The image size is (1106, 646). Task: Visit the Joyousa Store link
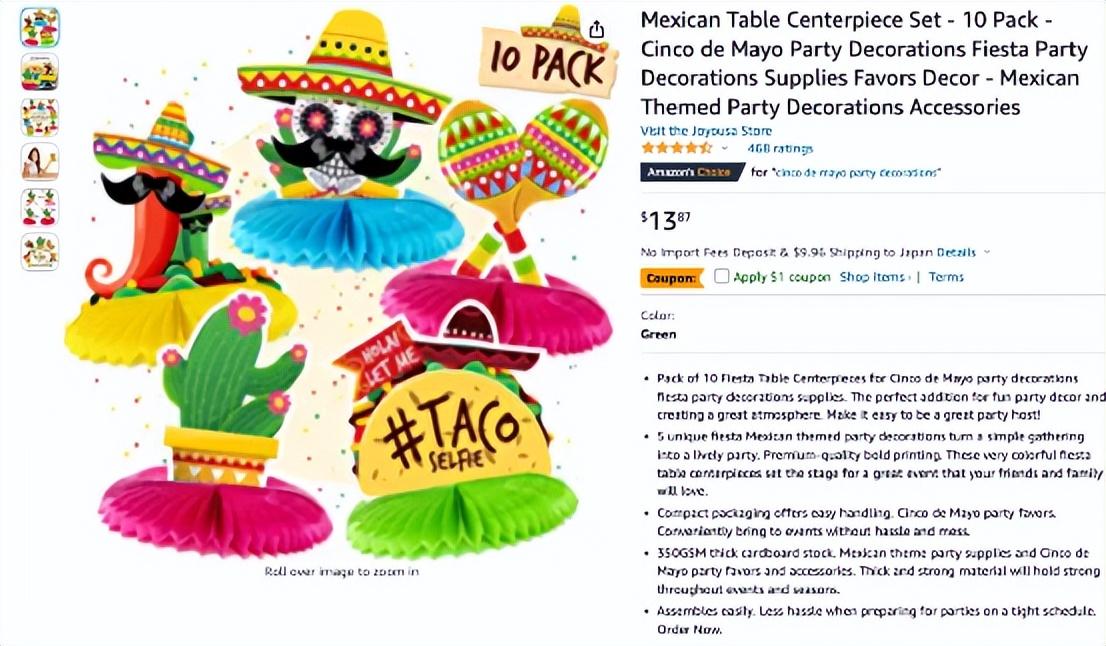point(706,130)
